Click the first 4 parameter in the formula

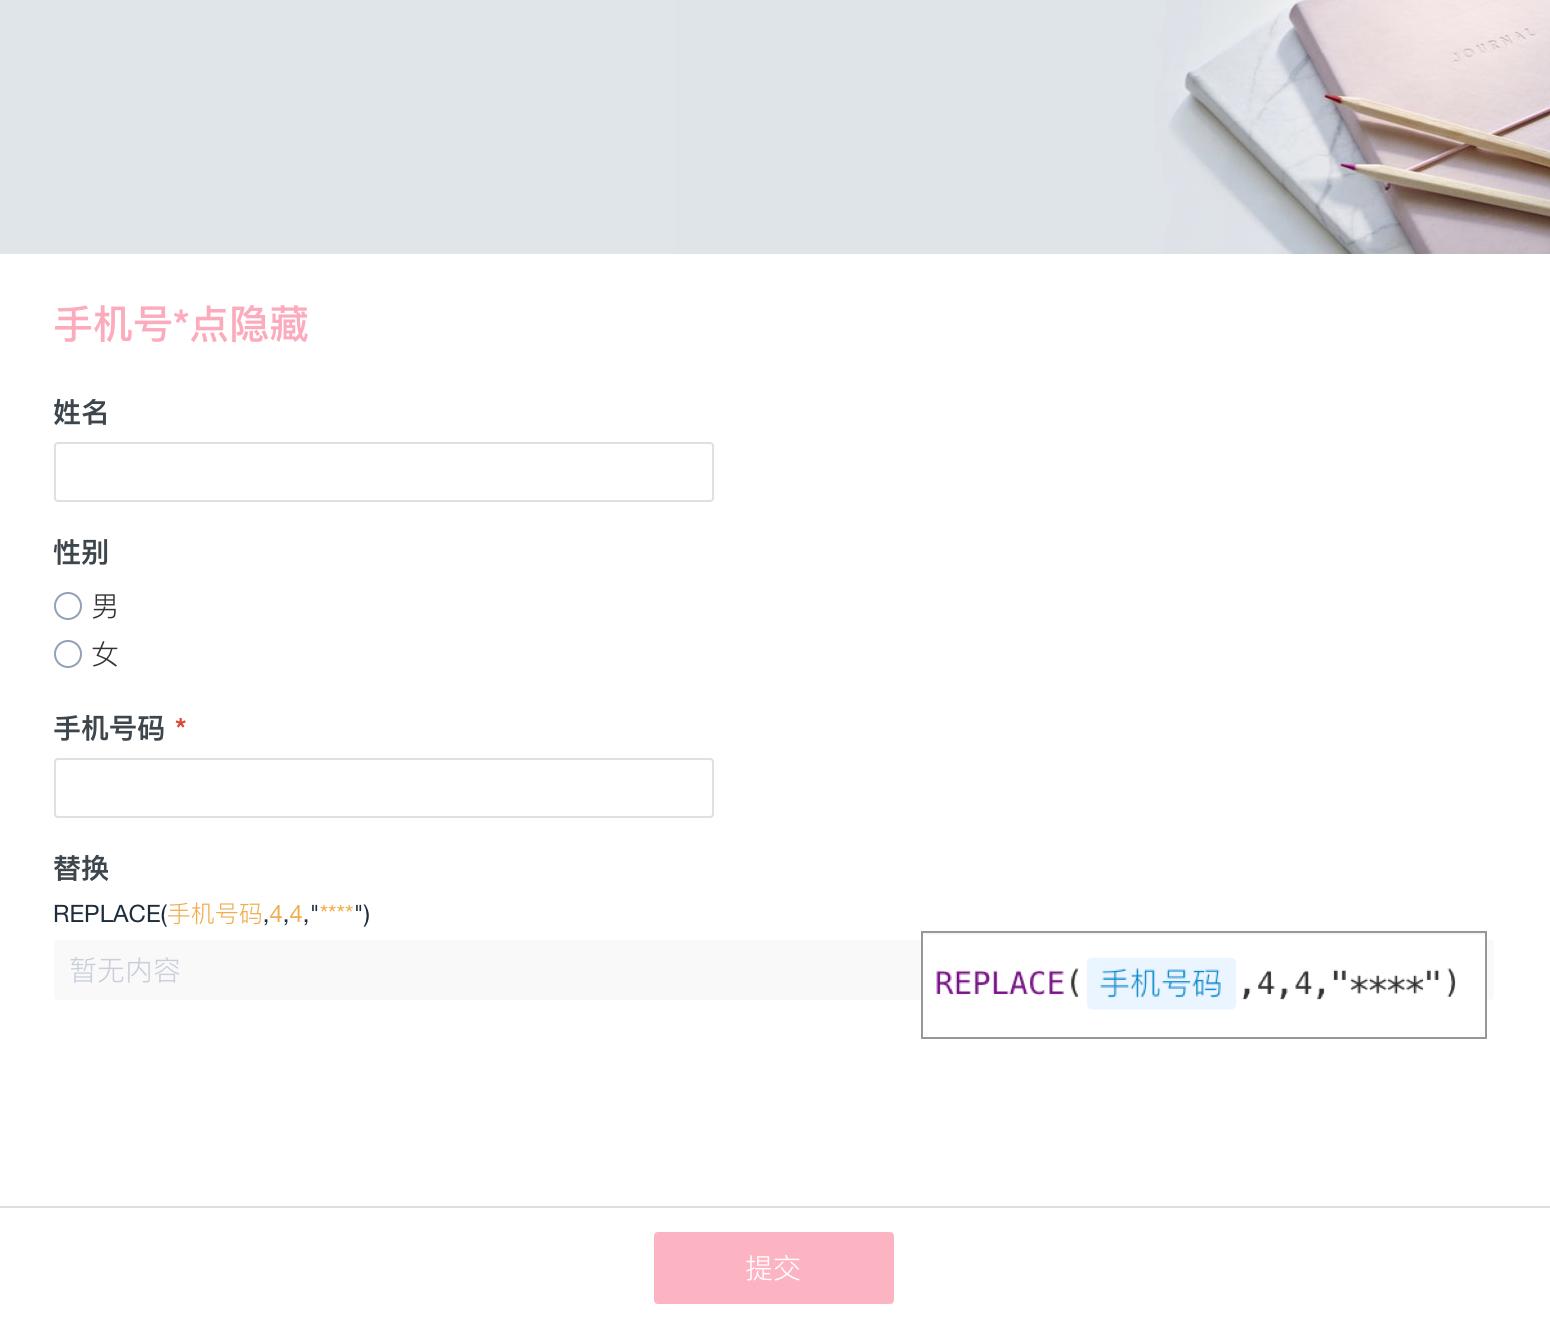coord(275,914)
